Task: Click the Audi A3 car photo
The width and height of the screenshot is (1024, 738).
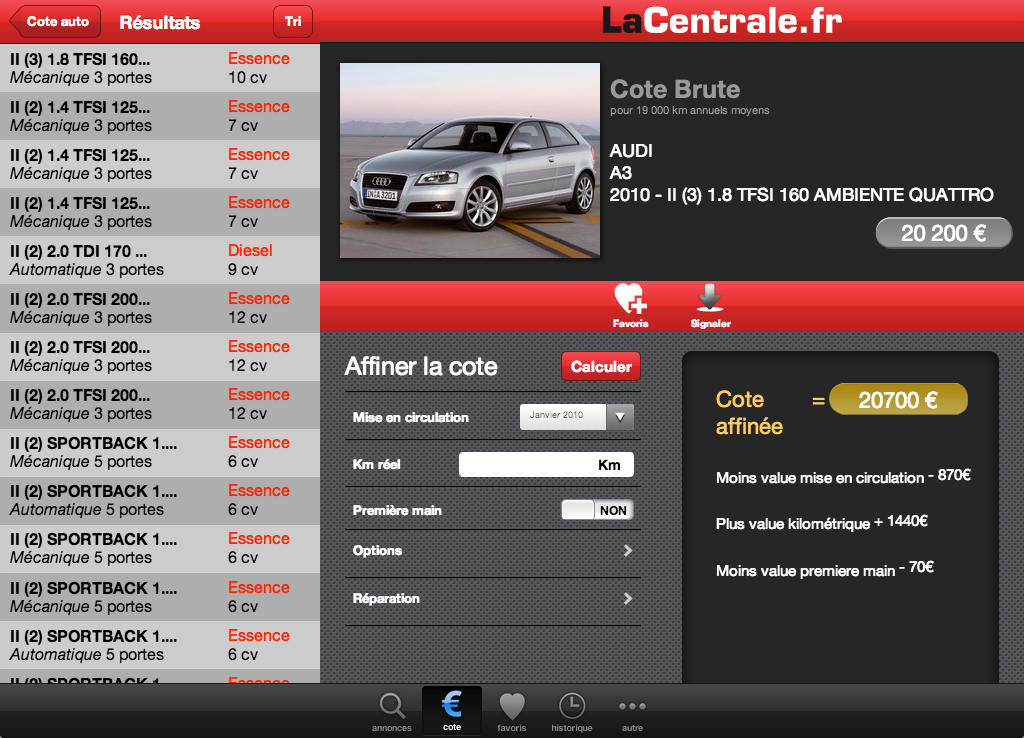Action: (x=470, y=160)
